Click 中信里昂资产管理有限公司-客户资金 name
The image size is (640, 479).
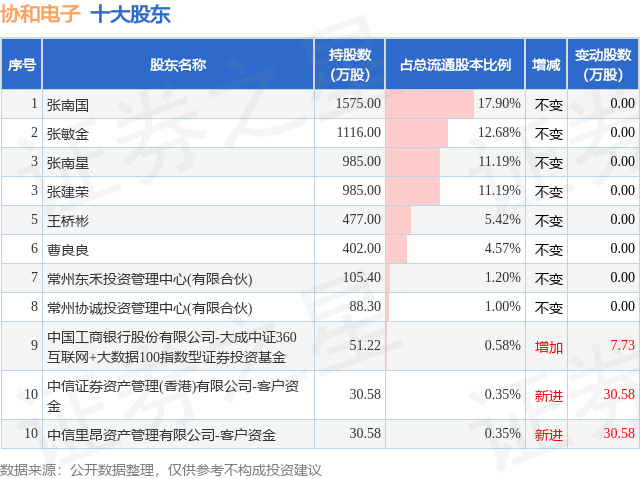click(161, 435)
